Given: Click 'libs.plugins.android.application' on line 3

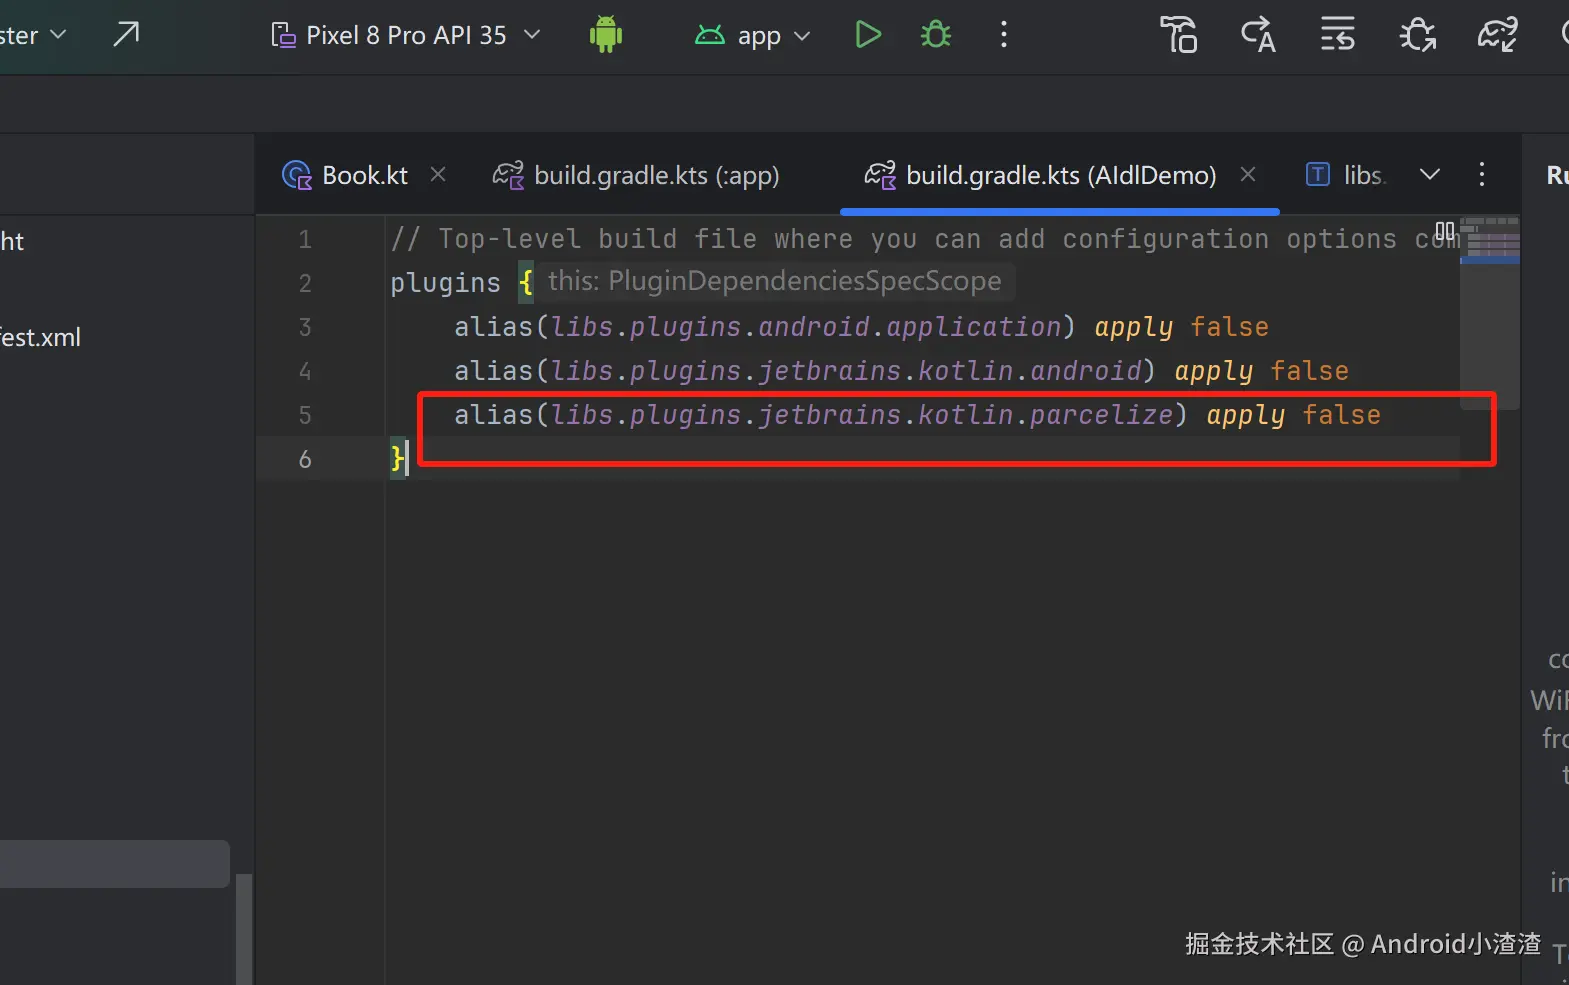Looking at the screenshot, I should pos(806,327).
